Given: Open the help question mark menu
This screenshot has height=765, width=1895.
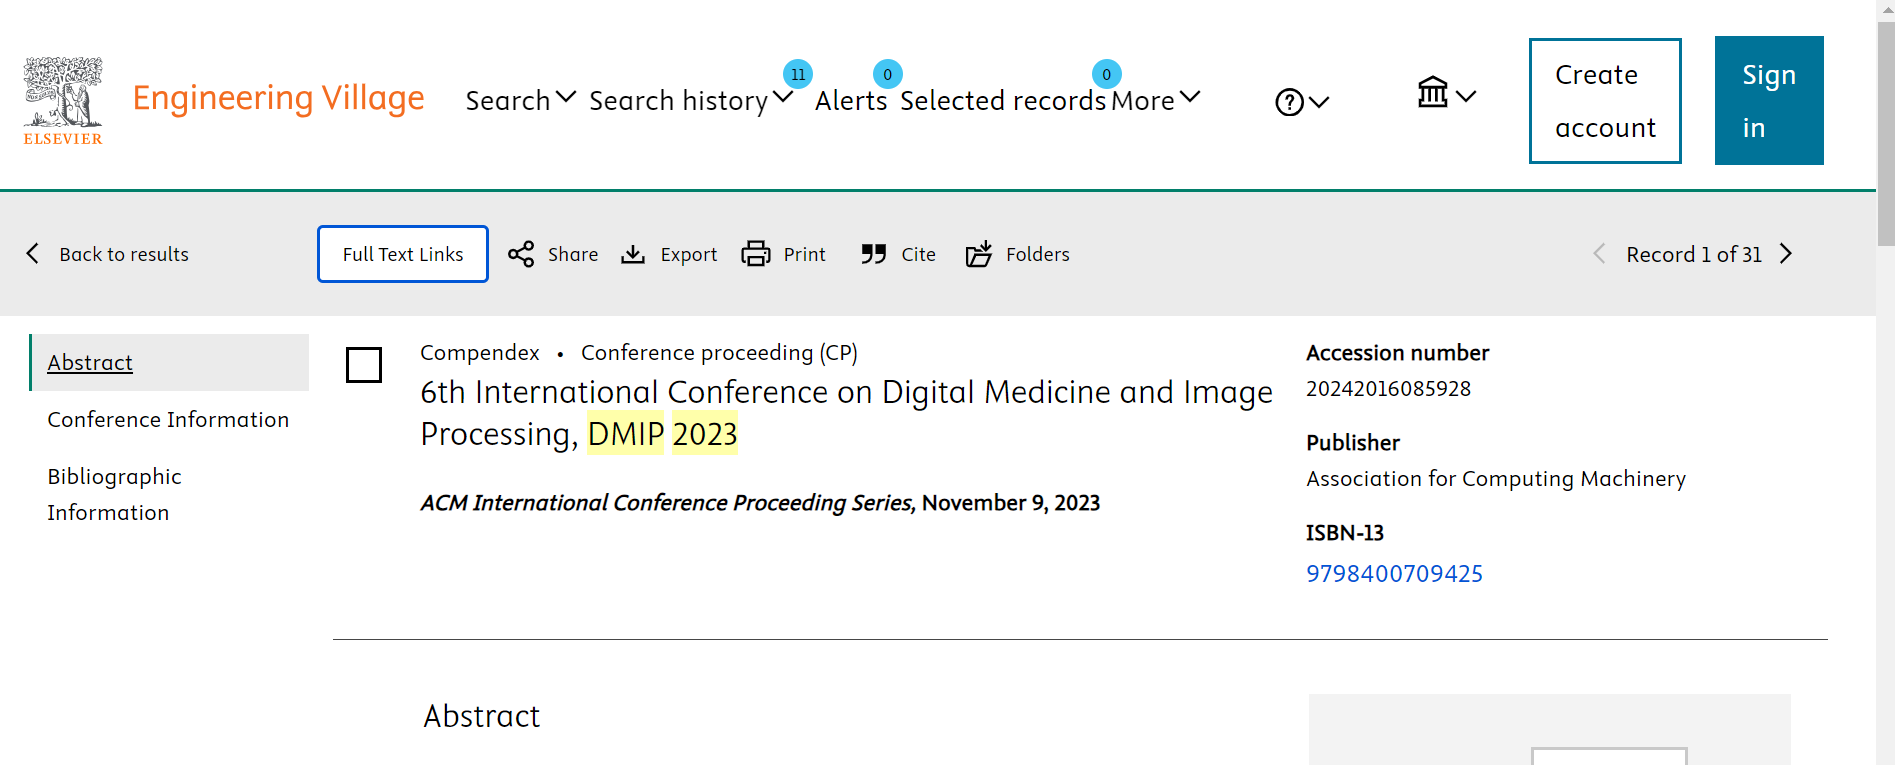Looking at the screenshot, I should point(1302,102).
